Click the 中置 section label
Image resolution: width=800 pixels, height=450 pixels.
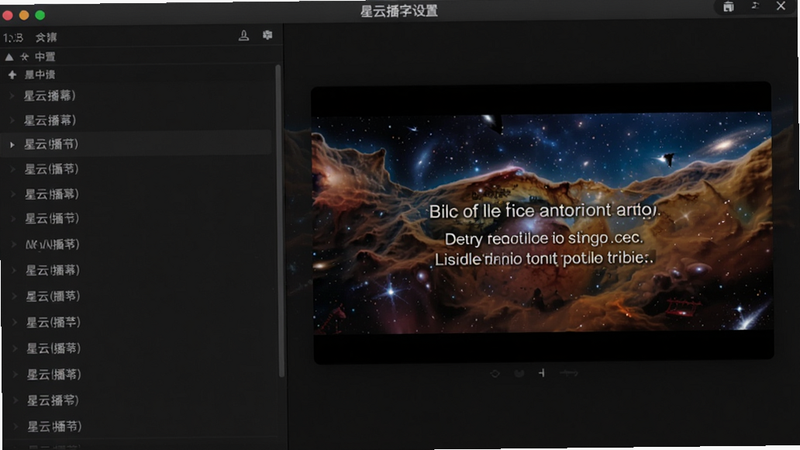(45, 57)
